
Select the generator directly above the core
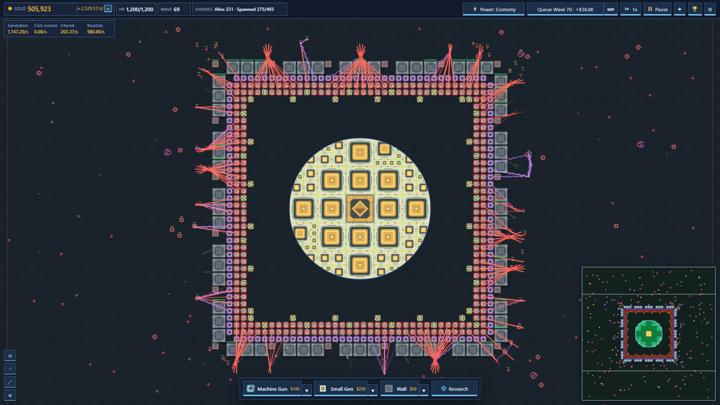pyautogui.click(x=360, y=180)
